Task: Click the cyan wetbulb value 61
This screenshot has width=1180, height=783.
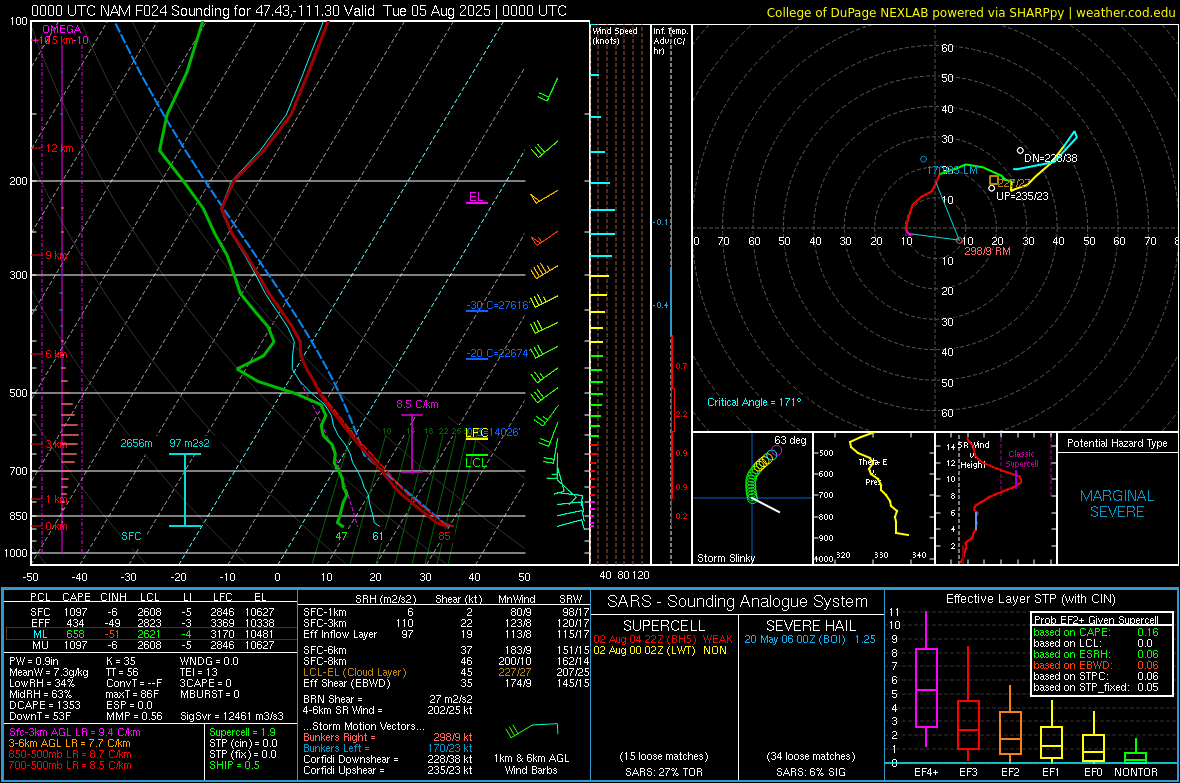Action: tap(377, 536)
